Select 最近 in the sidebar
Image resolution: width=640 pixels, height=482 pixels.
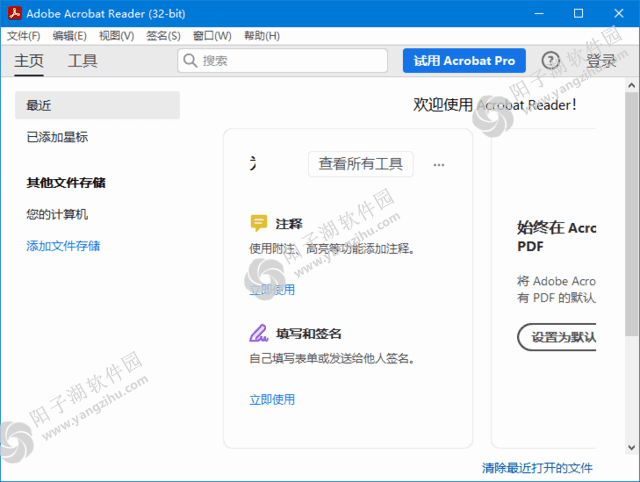pyautogui.click(x=97, y=105)
